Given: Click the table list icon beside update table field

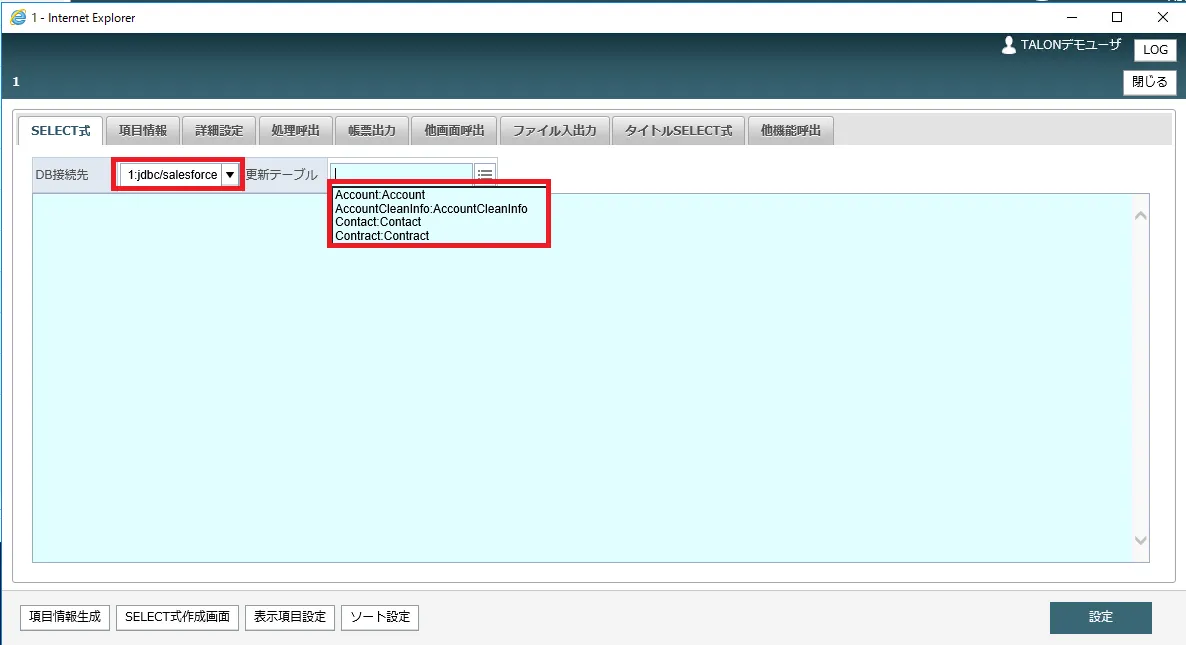Looking at the screenshot, I should click(x=485, y=174).
